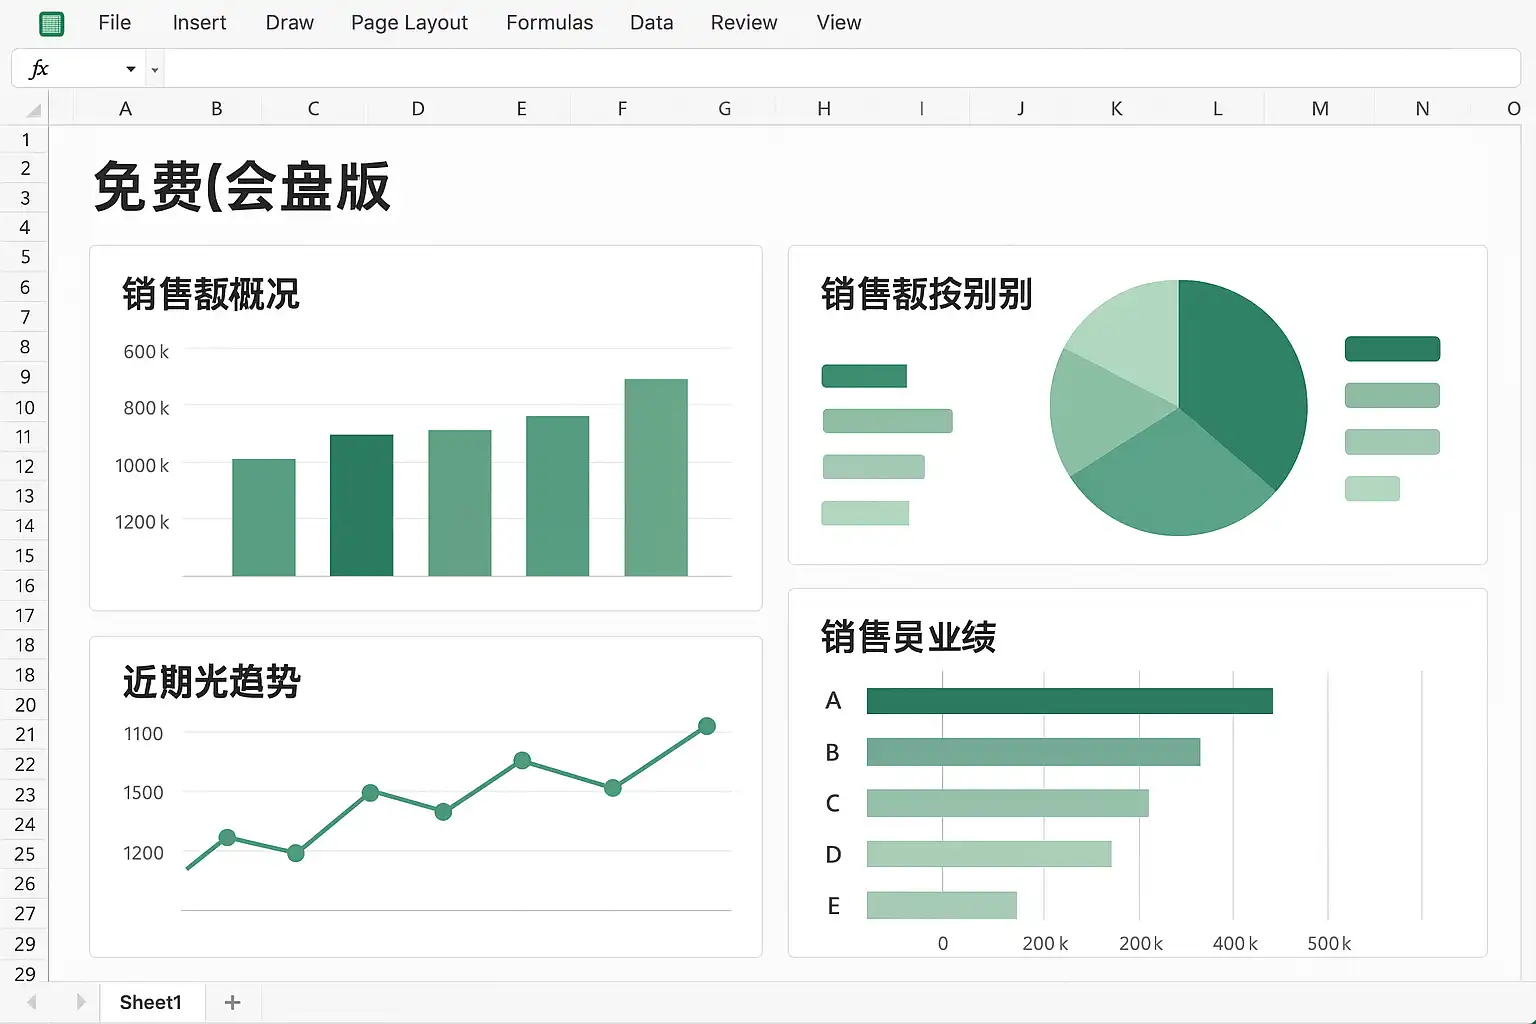Click the select-all corner triangle
Viewport: 1536px width, 1024px height.
click(x=33, y=109)
